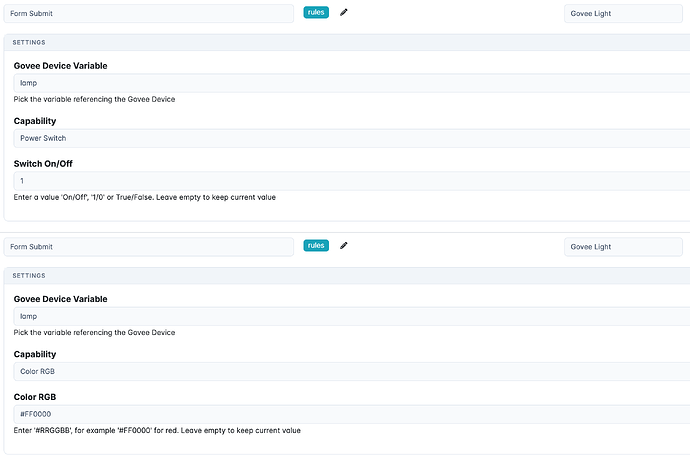The image size is (690, 456).
Task: Click the 'Color RGB' field label
Action: click(x=35, y=397)
